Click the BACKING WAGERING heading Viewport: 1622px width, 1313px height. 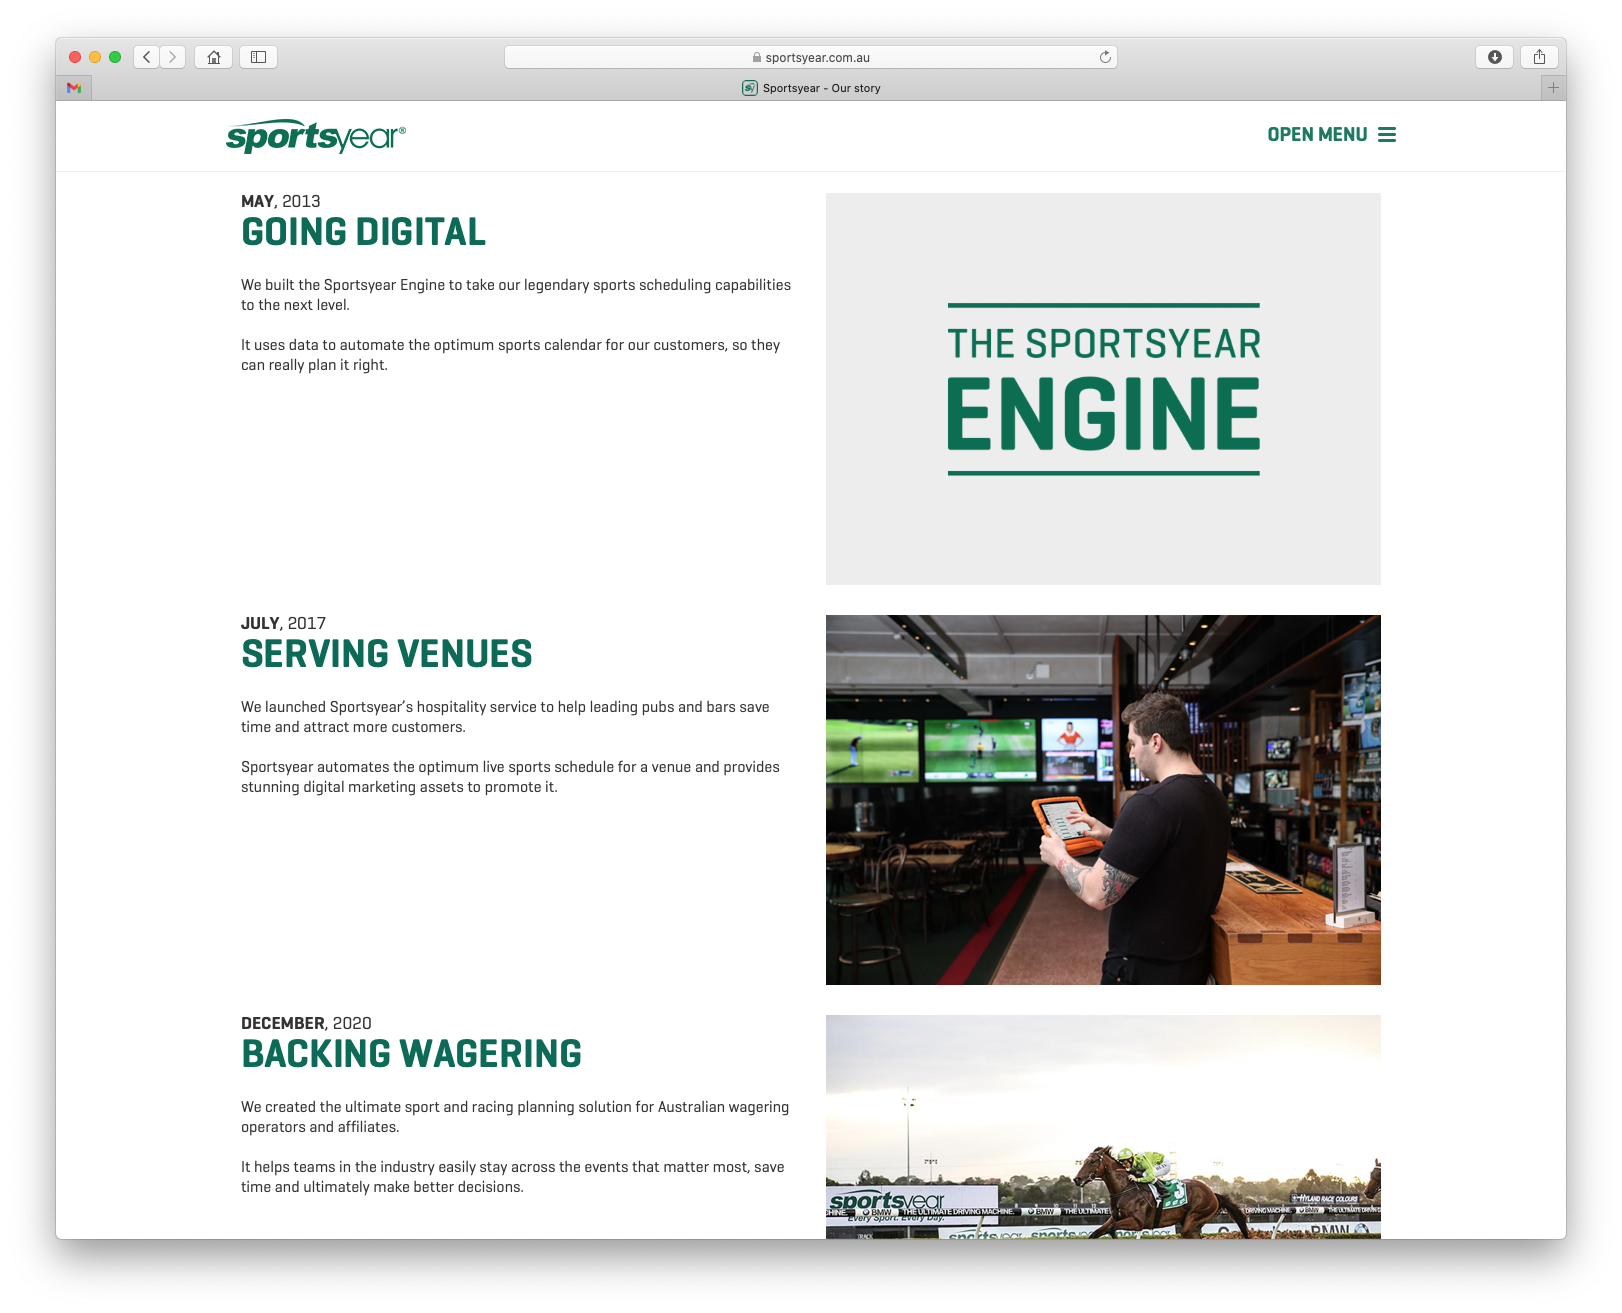coord(411,1054)
